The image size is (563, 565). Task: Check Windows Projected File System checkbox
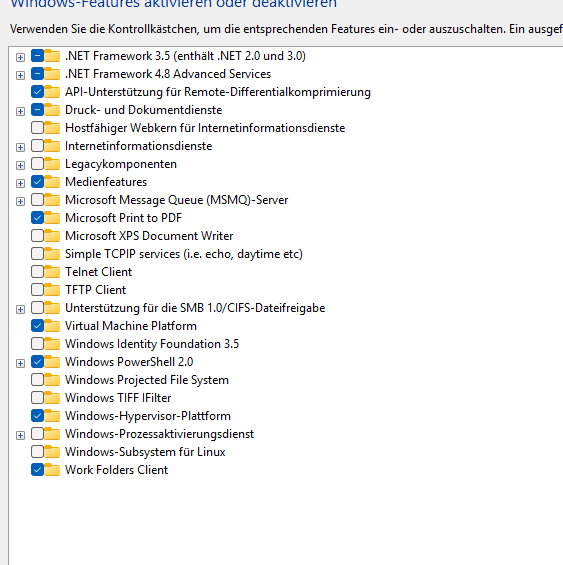tap(37, 380)
